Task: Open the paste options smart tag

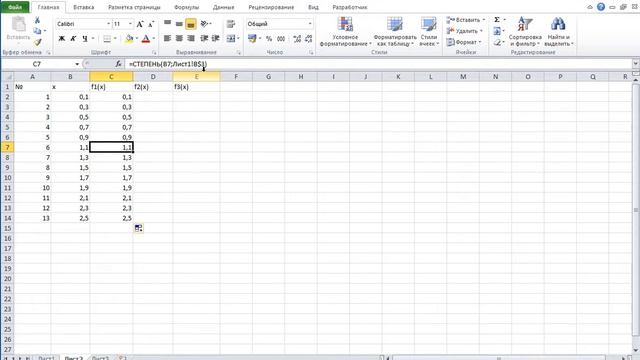Action: pyautogui.click(x=138, y=228)
